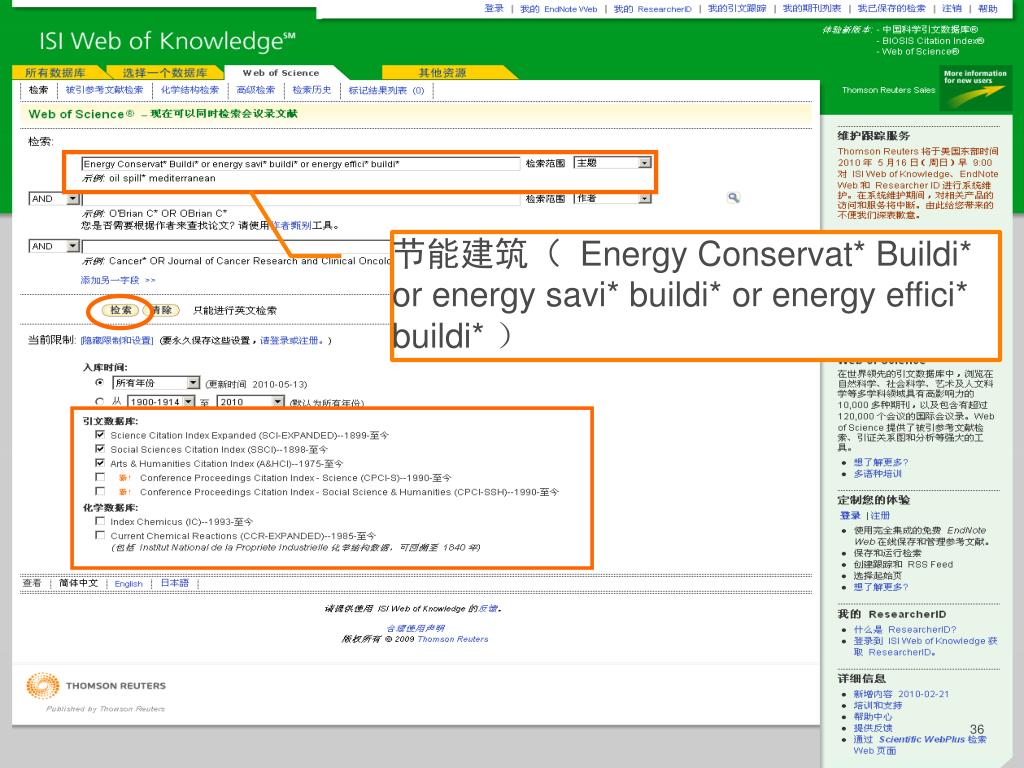
Task: Click the footer 反馈 feedback link
Action: click(488, 609)
